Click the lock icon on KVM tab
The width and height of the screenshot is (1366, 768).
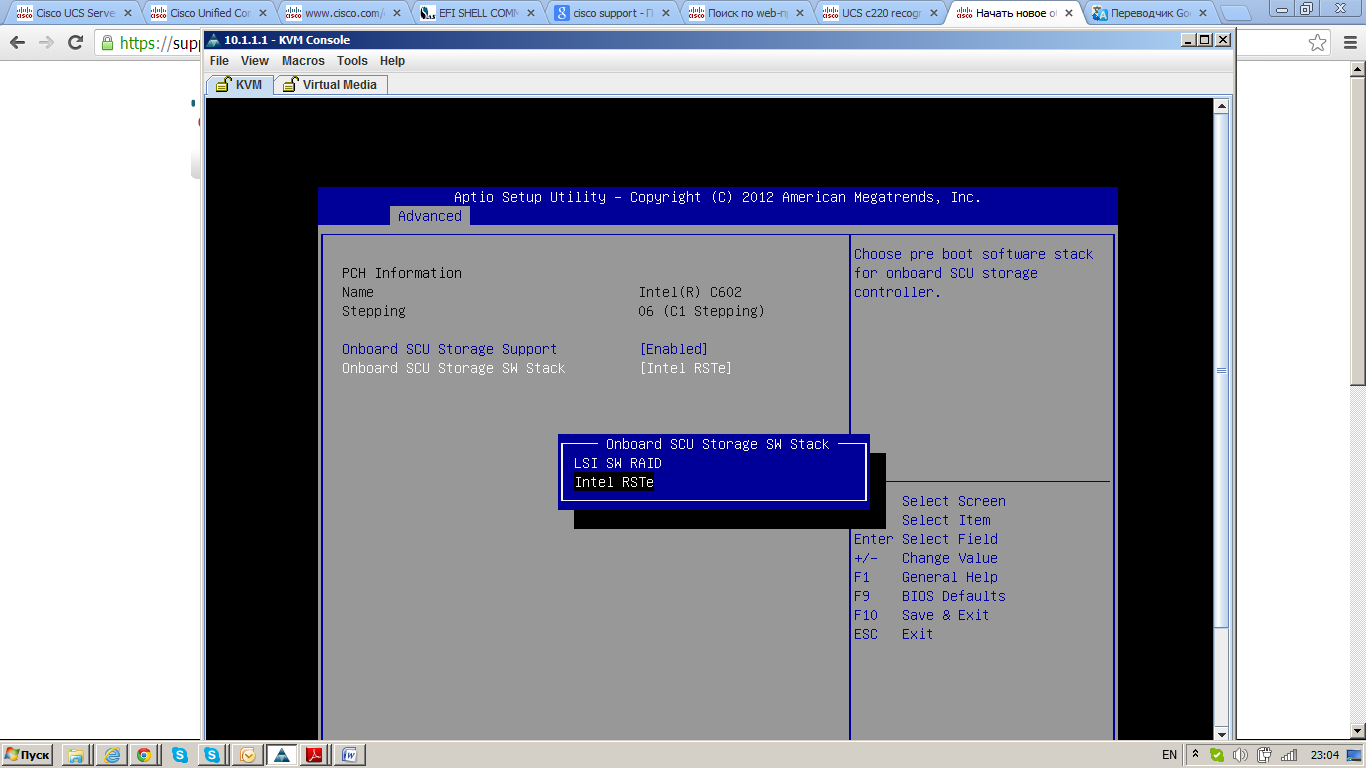224,85
